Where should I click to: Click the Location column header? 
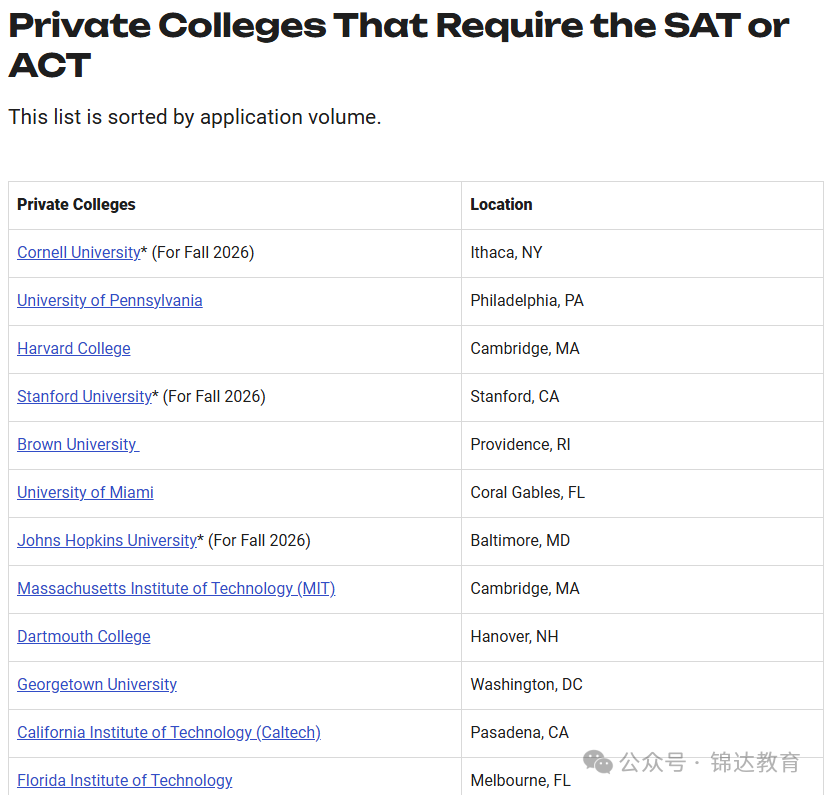(x=501, y=205)
